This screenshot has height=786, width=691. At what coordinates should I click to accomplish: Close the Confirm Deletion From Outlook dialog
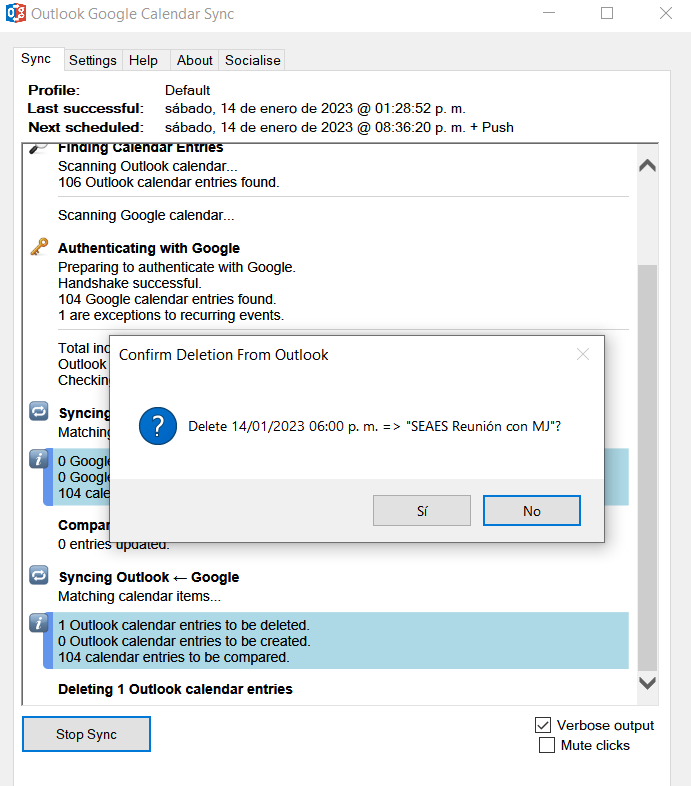click(x=583, y=354)
